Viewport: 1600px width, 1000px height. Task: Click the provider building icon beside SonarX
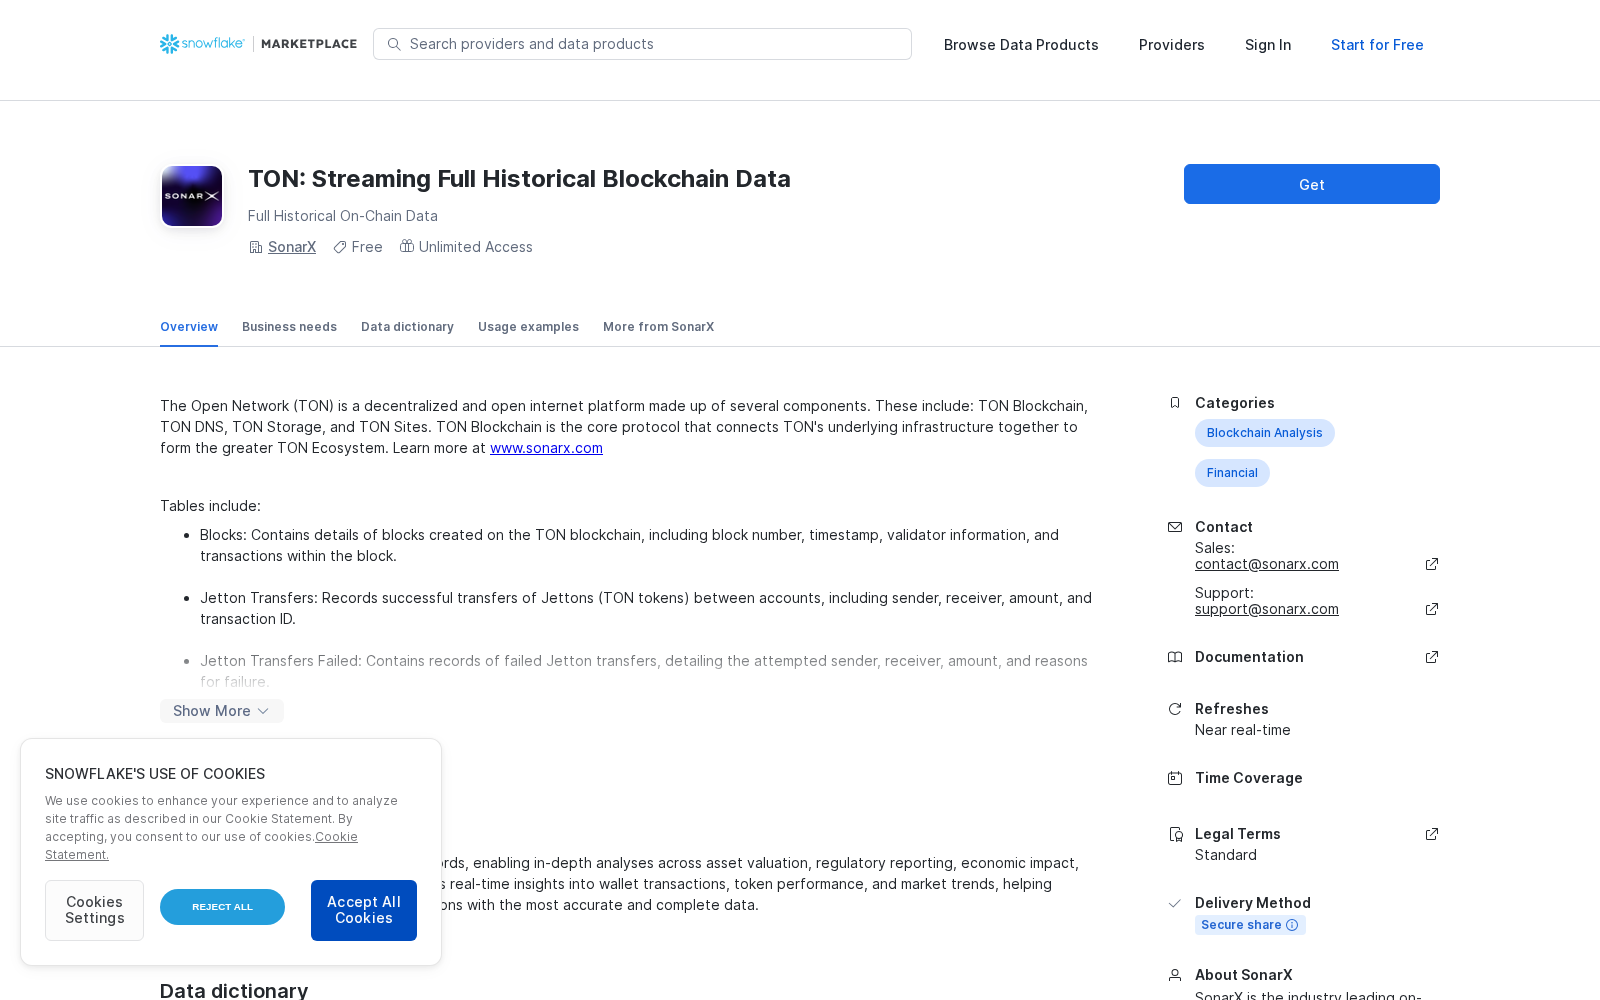[x=256, y=247]
